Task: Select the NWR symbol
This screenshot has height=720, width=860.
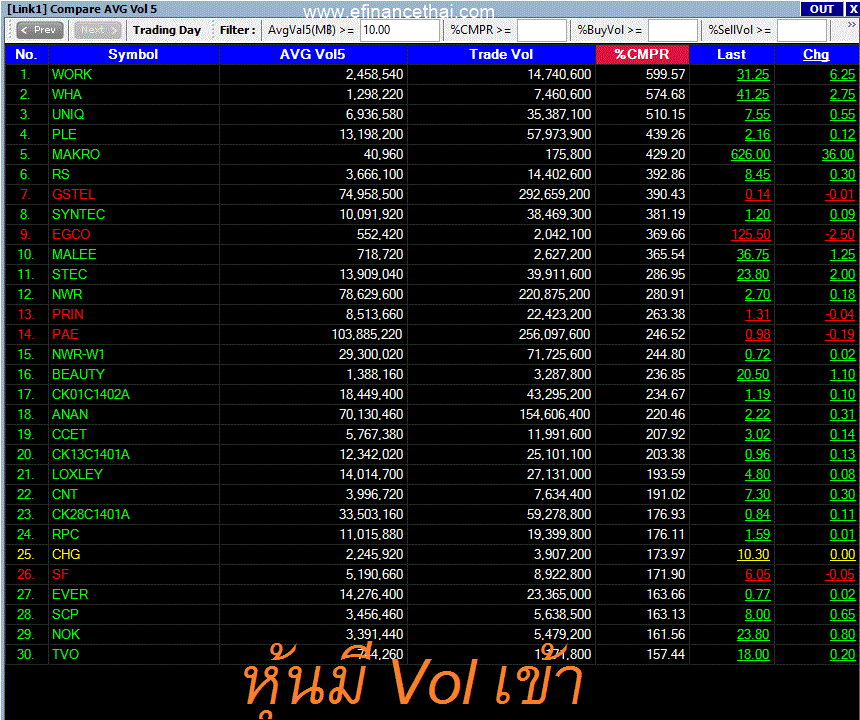Action: click(x=67, y=294)
